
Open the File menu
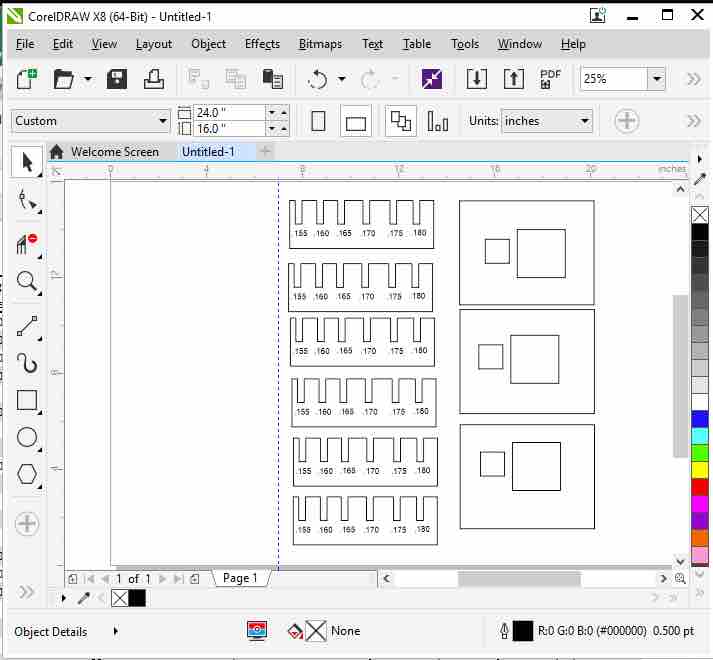pyautogui.click(x=25, y=44)
